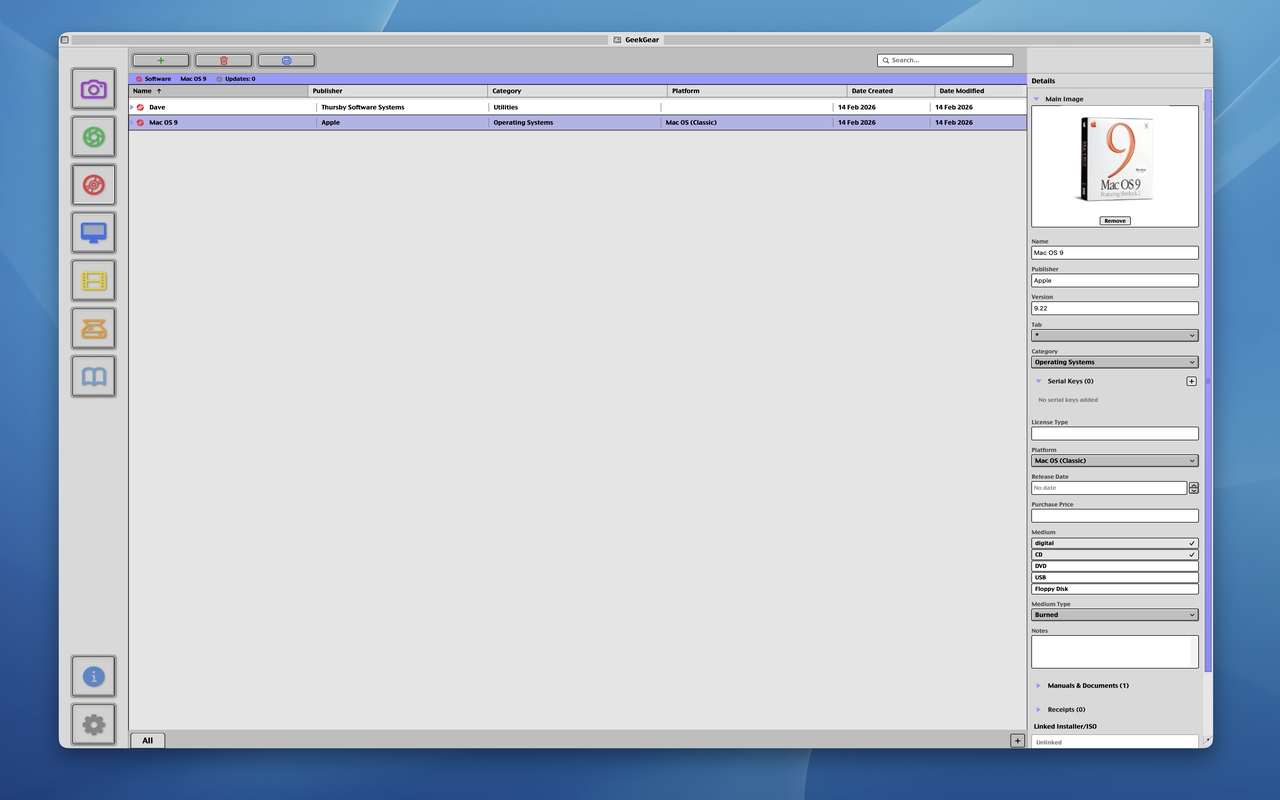Click the Remove button under the image
1280x800 pixels.
(1115, 221)
